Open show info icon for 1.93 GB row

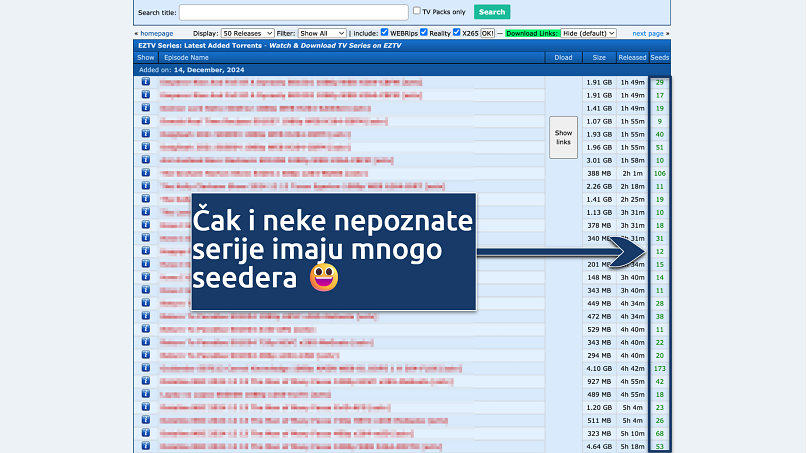coord(145,134)
